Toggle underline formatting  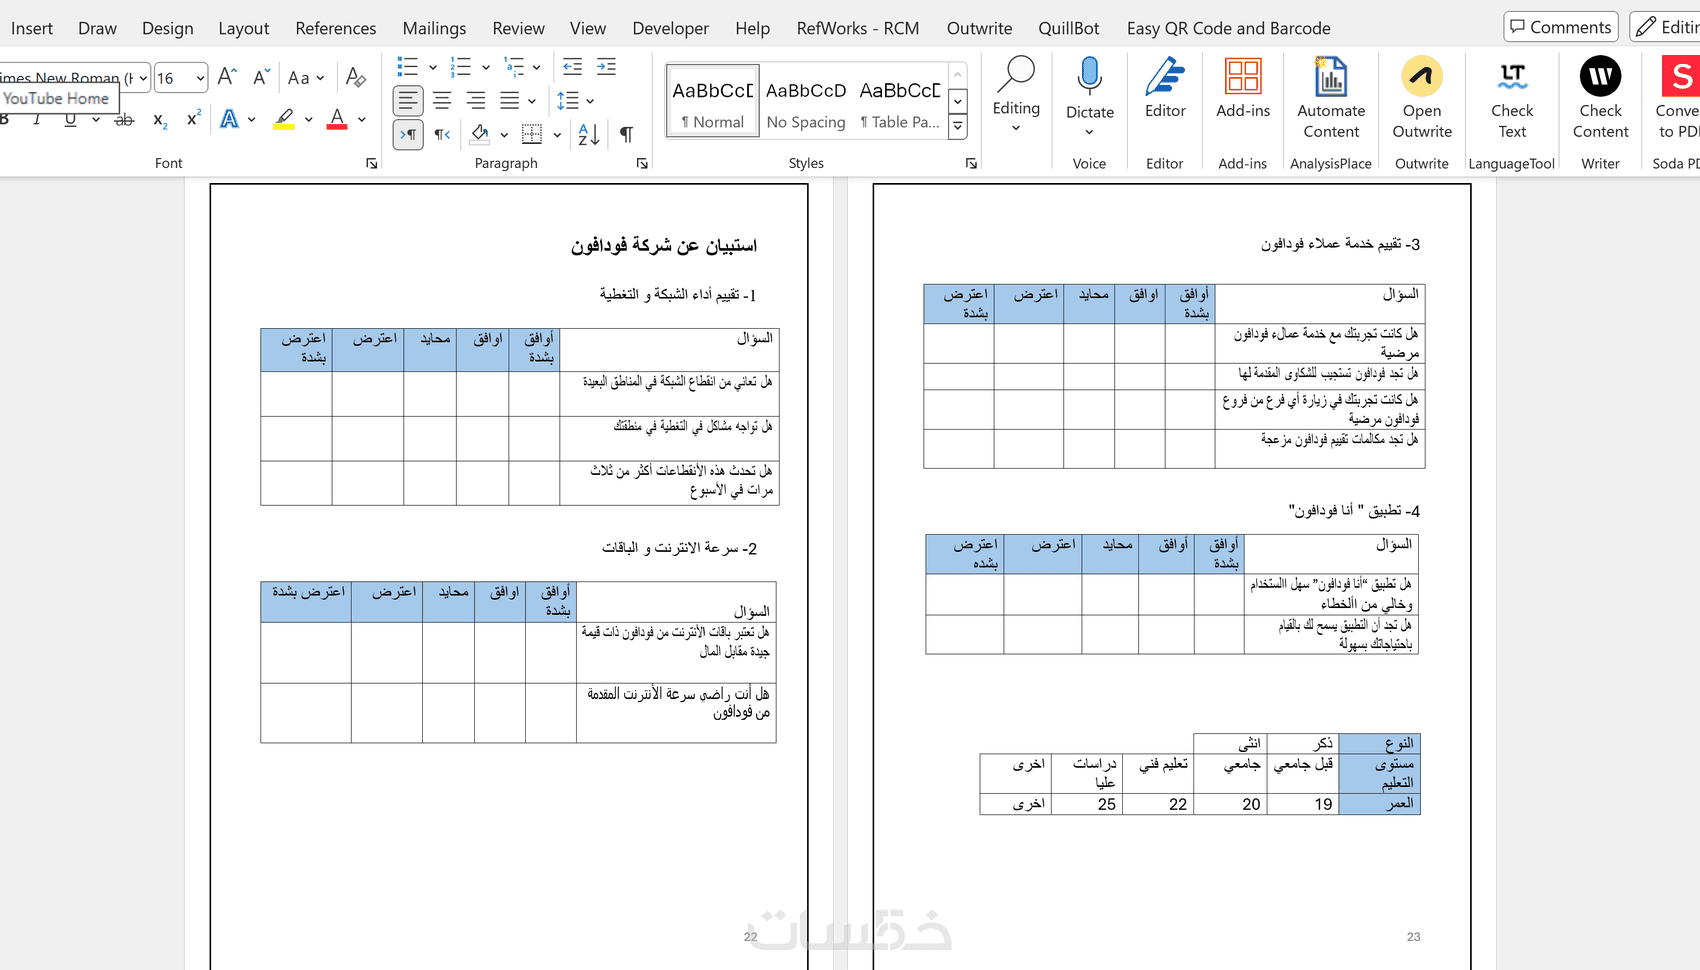[x=70, y=120]
